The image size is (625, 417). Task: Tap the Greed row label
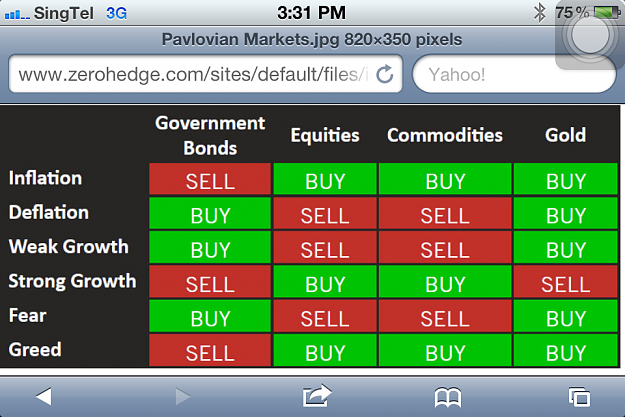[35, 350]
